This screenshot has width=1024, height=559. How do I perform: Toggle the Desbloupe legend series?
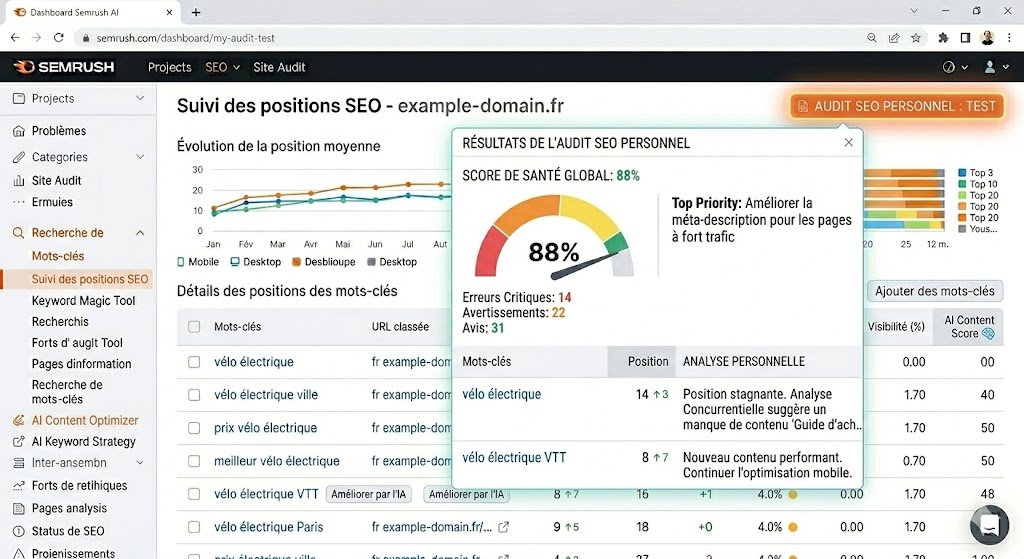coord(323,262)
